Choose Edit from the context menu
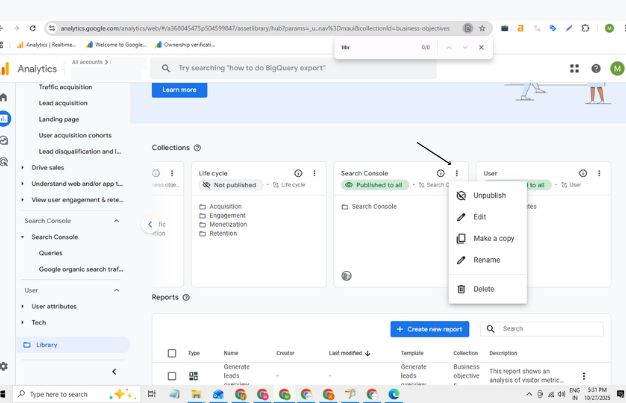Viewport: 626px width, 403px height. pos(487,217)
